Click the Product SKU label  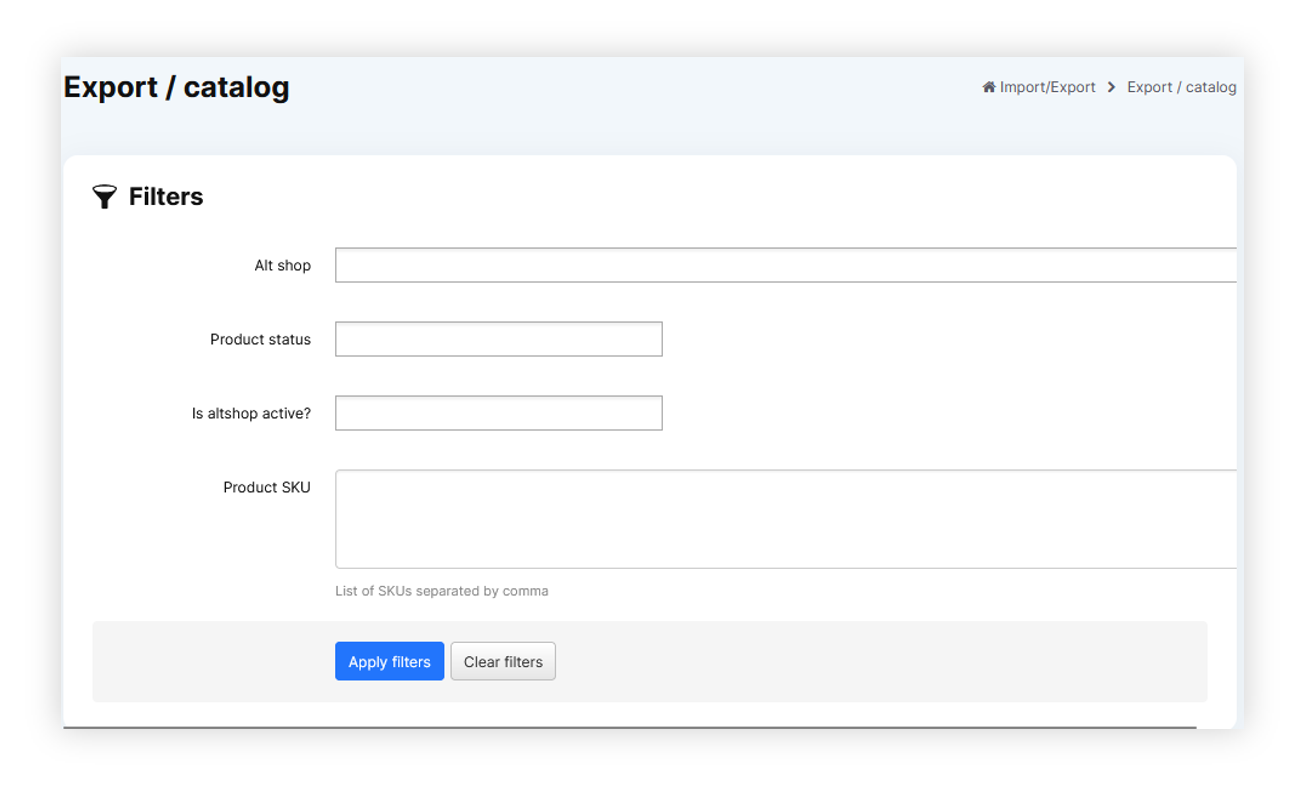pyautogui.click(x=266, y=487)
